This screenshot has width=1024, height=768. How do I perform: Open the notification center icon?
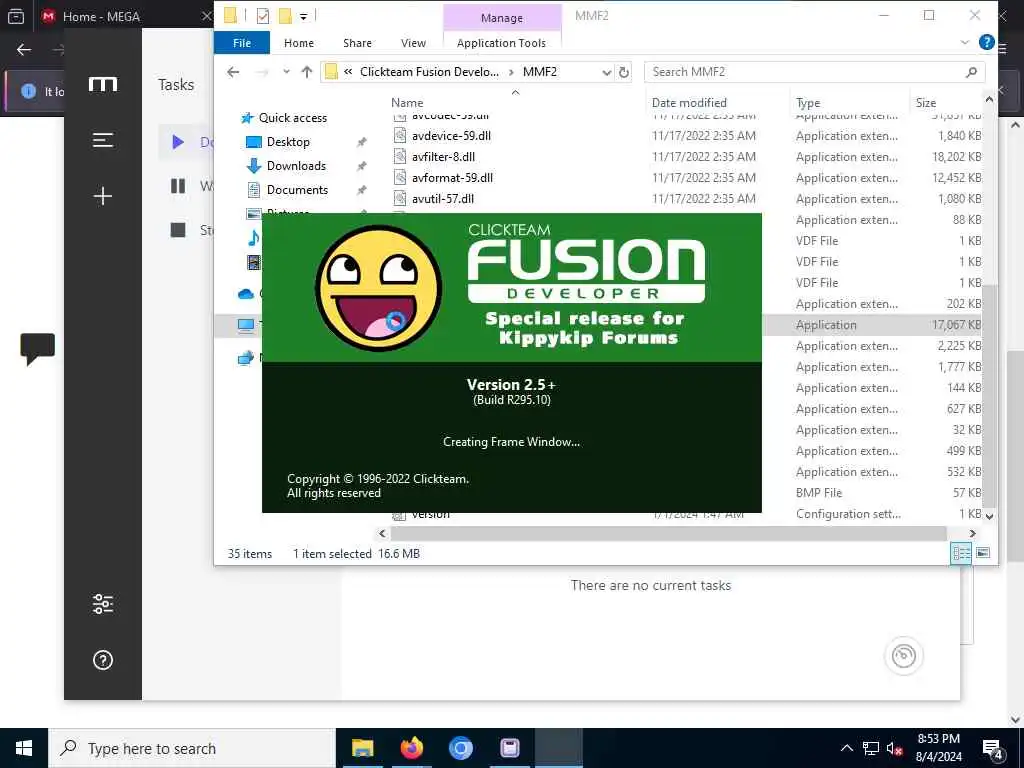pyautogui.click(x=992, y=749)
